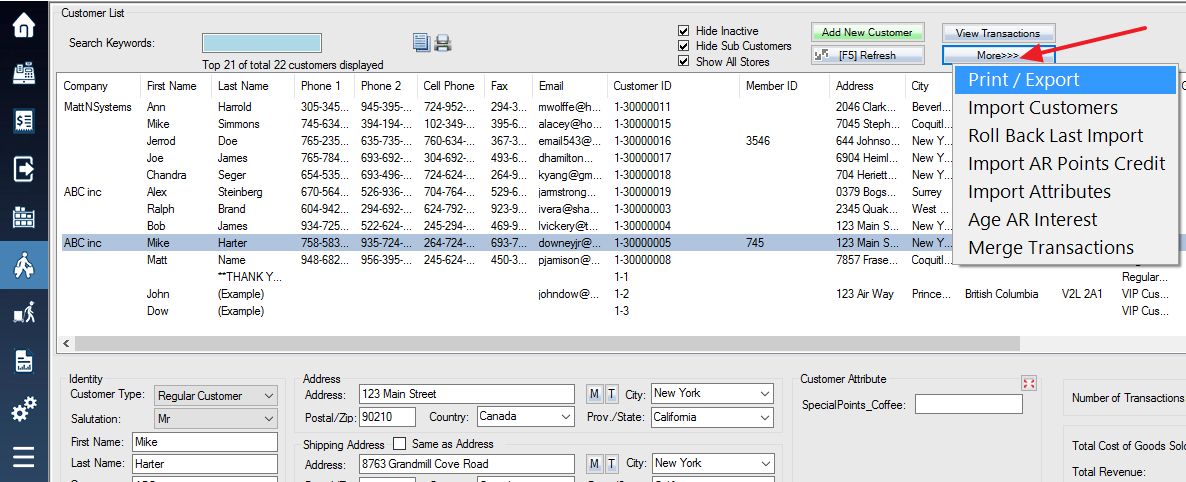The width and height of the screenshot is (1186, 482).
Task: Click the M button beside main Address
Action: 595,393
